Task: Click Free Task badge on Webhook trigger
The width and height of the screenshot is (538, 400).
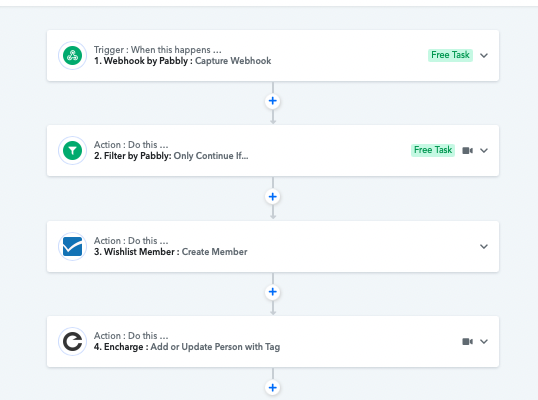Action: point(450,55)
